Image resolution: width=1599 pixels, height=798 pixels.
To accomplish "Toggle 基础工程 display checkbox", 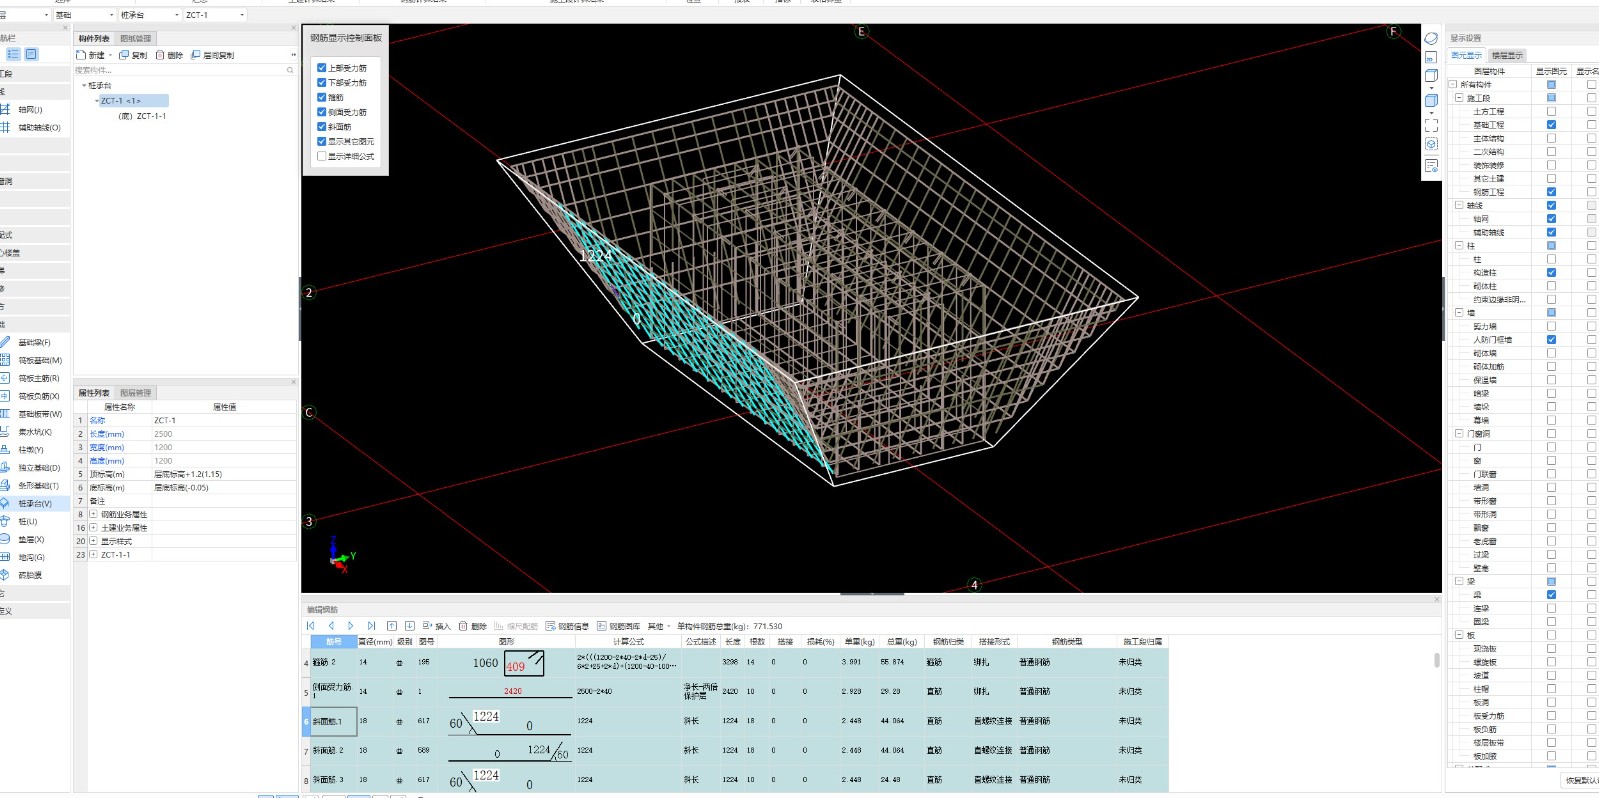I will (x=1551, y=125).
